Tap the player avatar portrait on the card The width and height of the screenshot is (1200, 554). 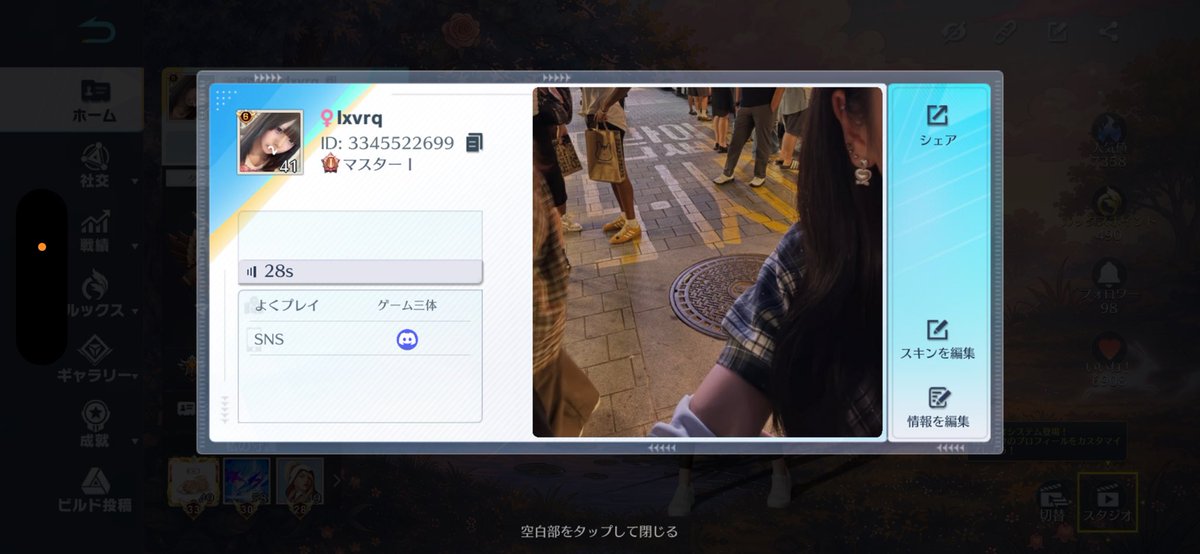click(270, 142)
